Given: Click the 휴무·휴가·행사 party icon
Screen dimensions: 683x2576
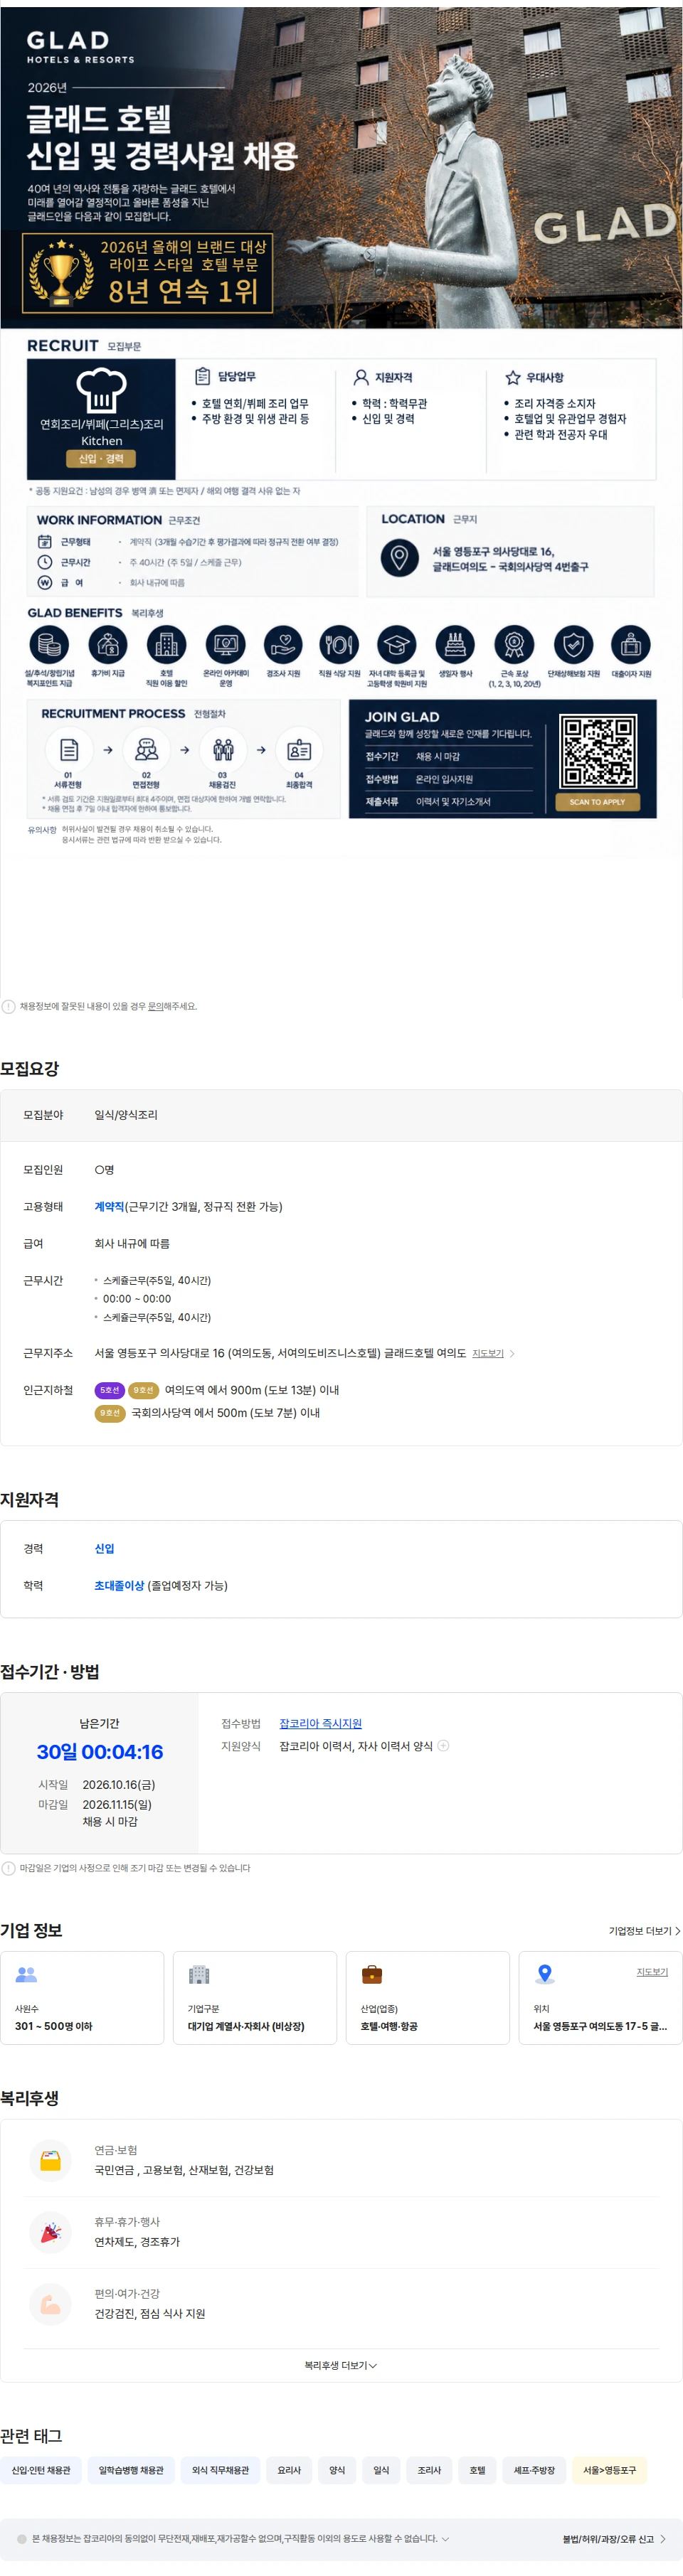Looking at the screenshot, I should (50, 2232).
